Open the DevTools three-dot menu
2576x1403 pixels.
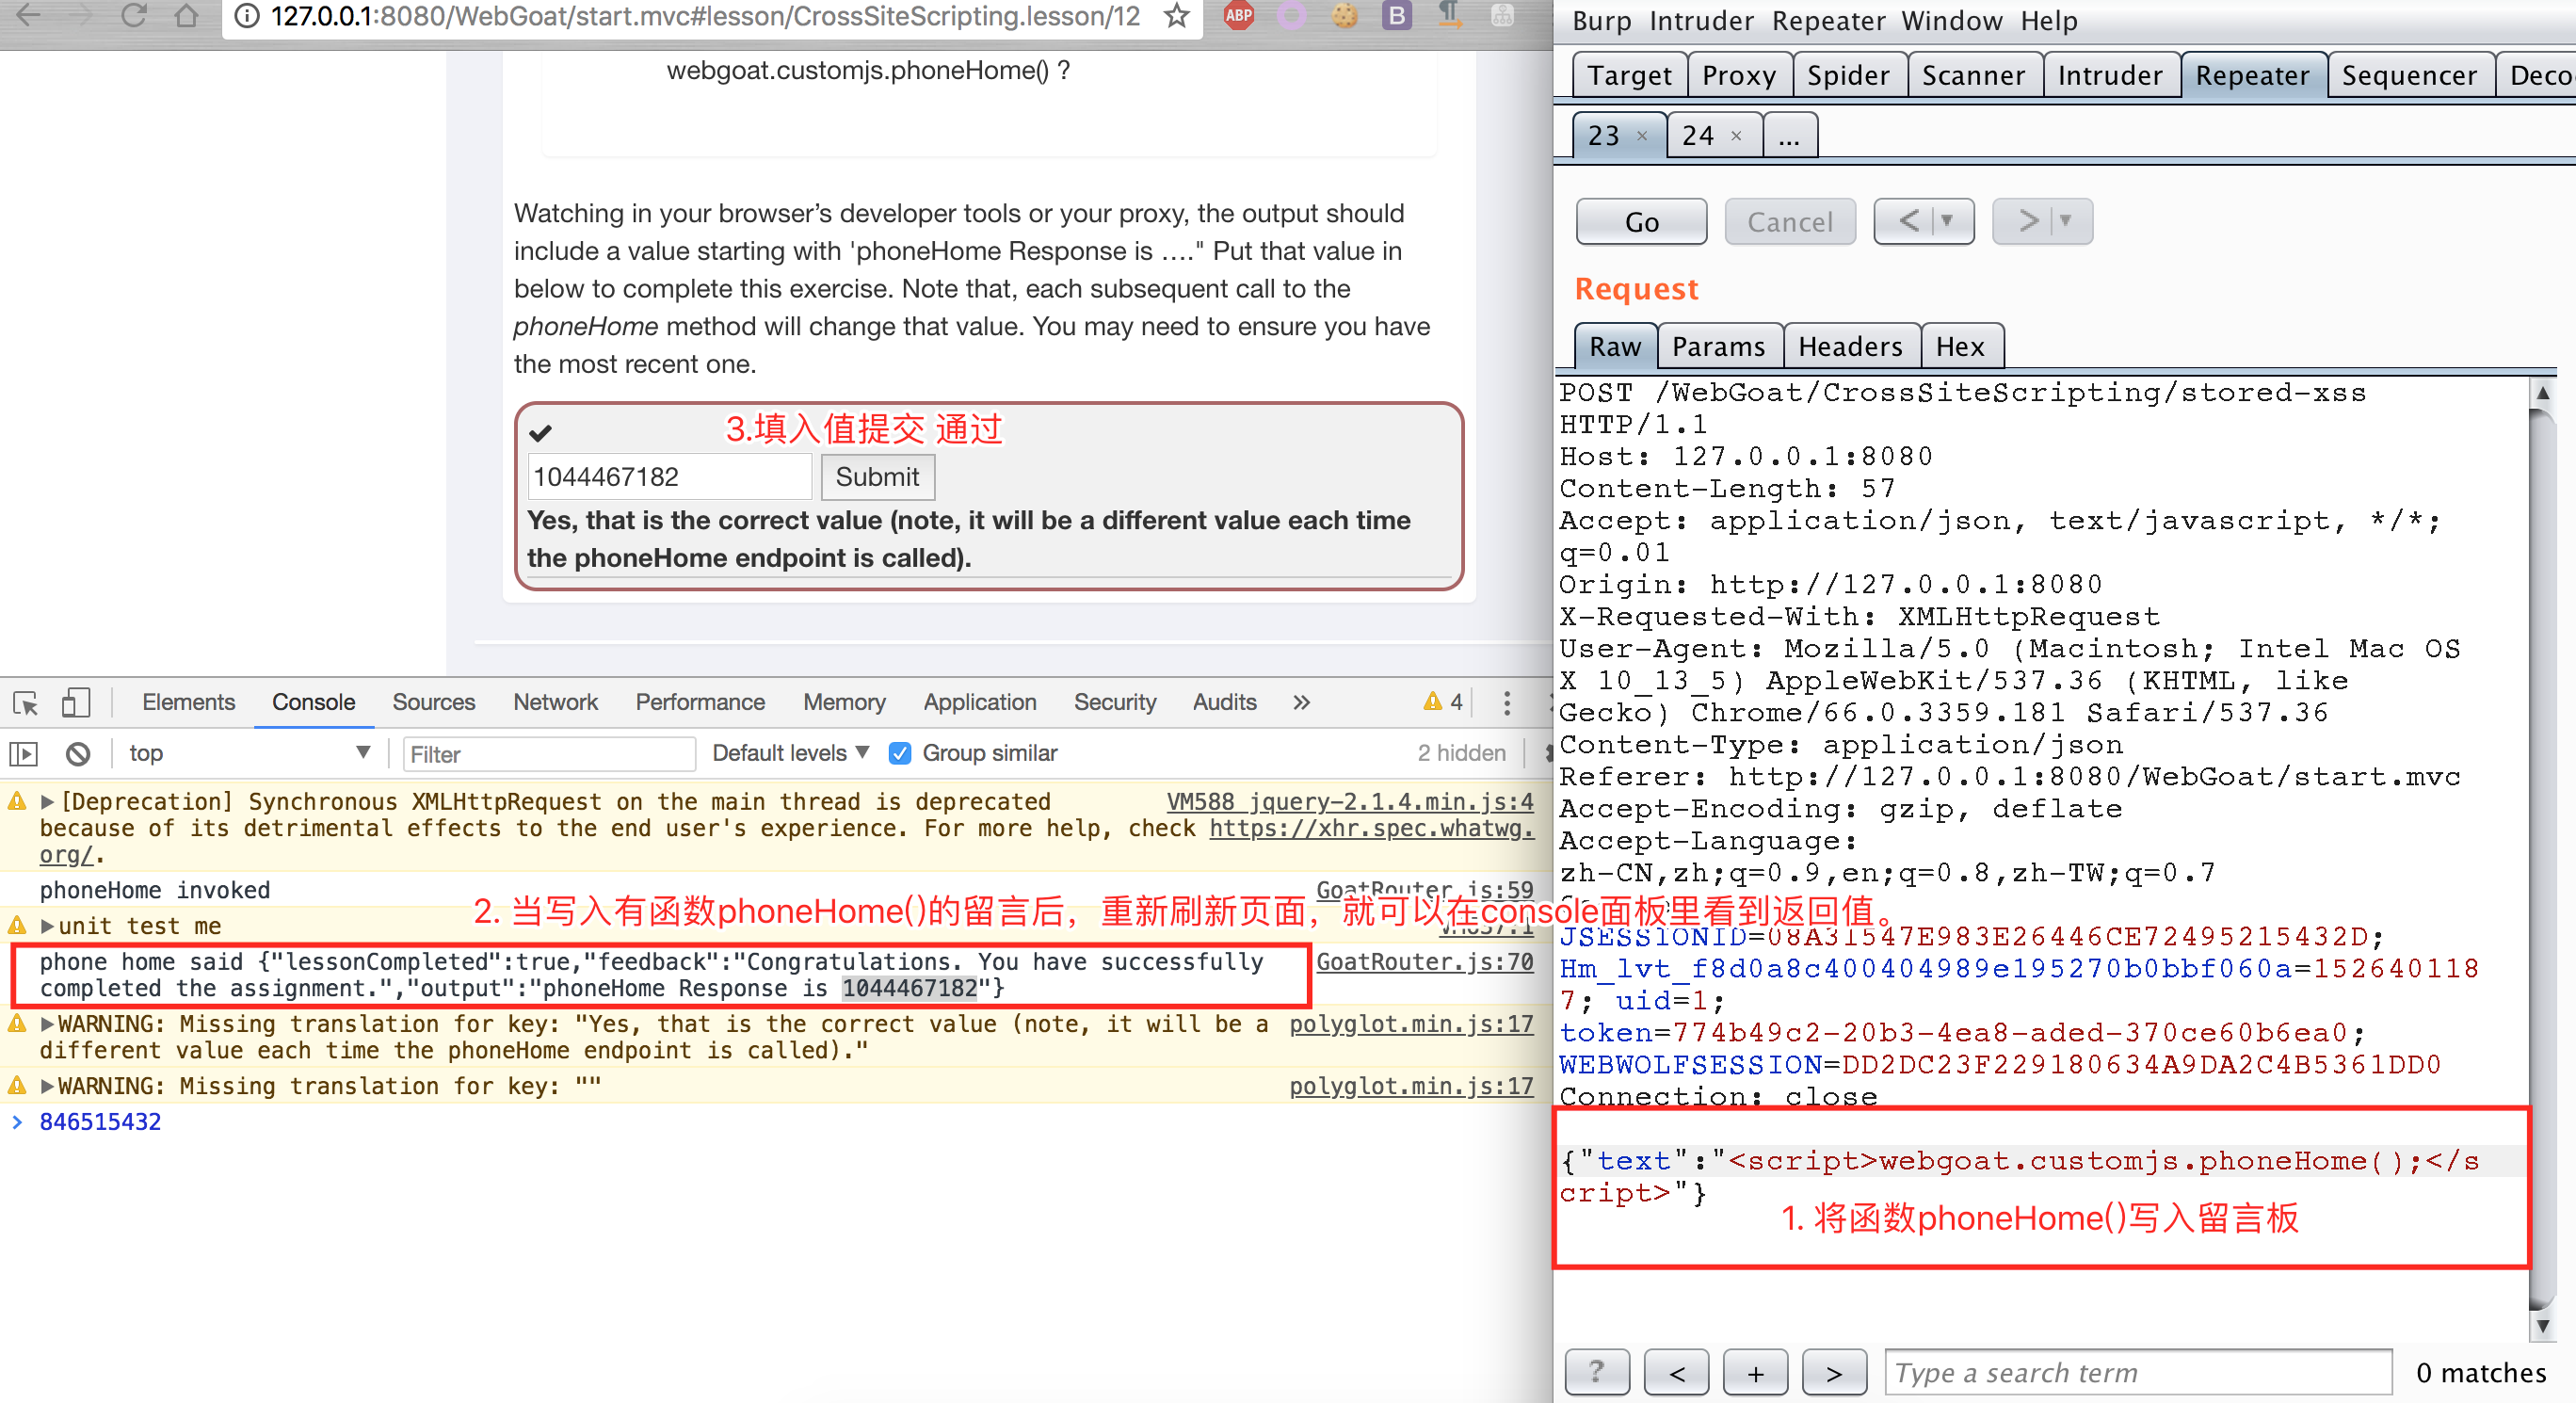(1506, 703)
